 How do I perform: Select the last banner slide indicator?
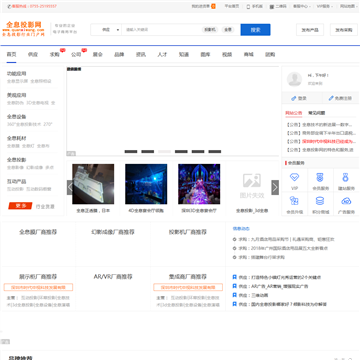pos(215,152)
